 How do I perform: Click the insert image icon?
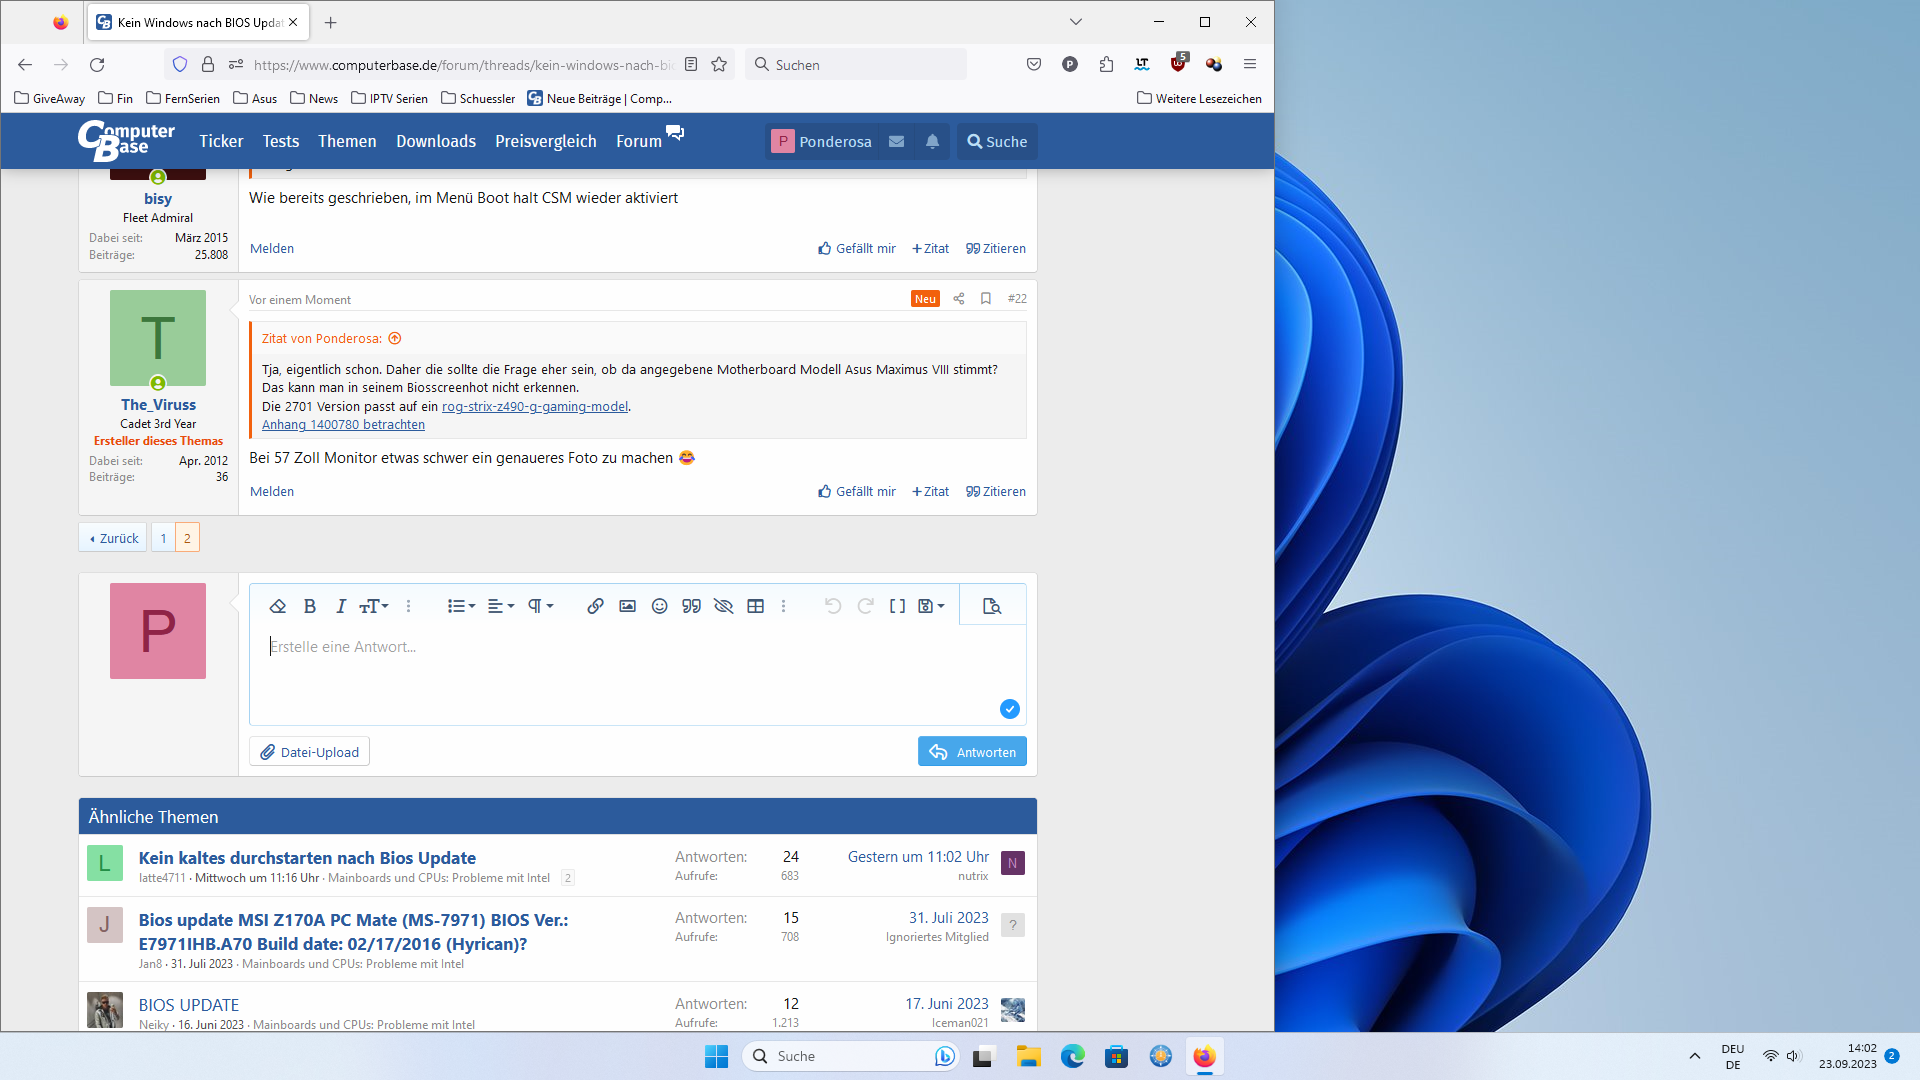(x=627, y=606)
